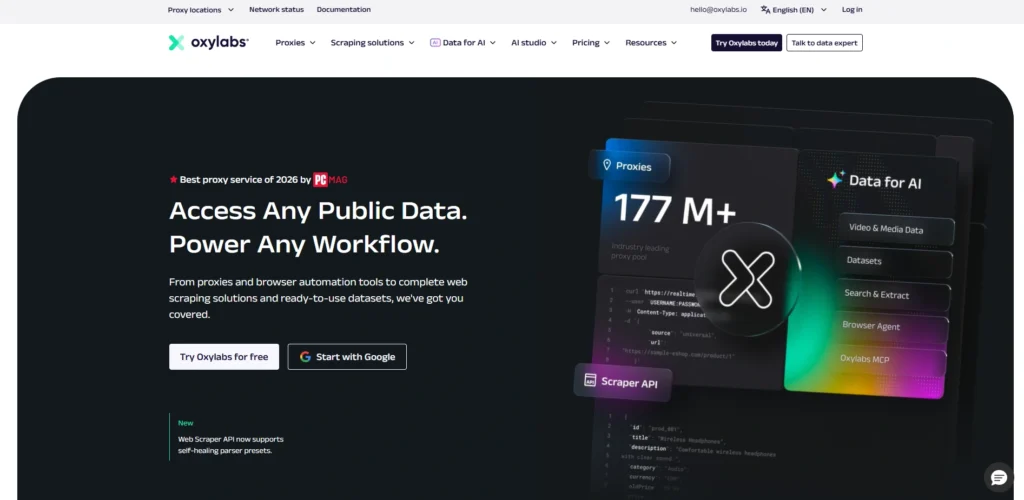Open the Pricing navigation menu
Viewport: 1024px width, 500px height.
(591, 42)
